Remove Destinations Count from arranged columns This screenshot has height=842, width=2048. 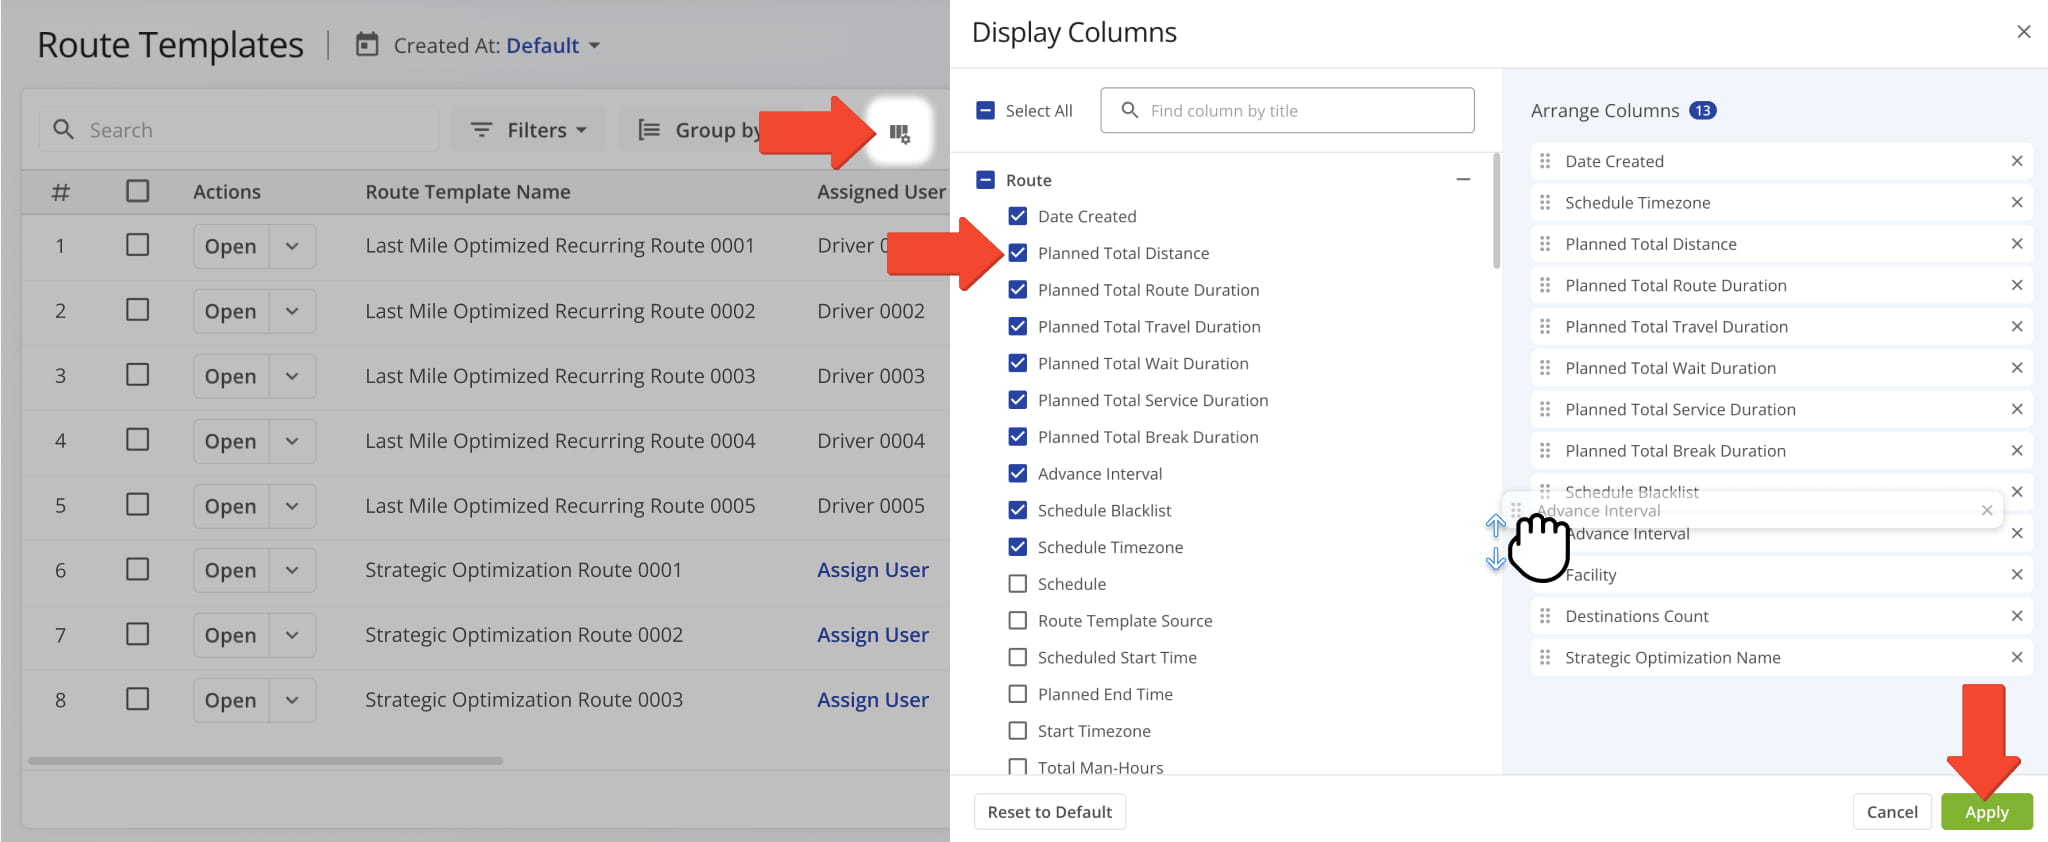click(x=2016, y=616)
